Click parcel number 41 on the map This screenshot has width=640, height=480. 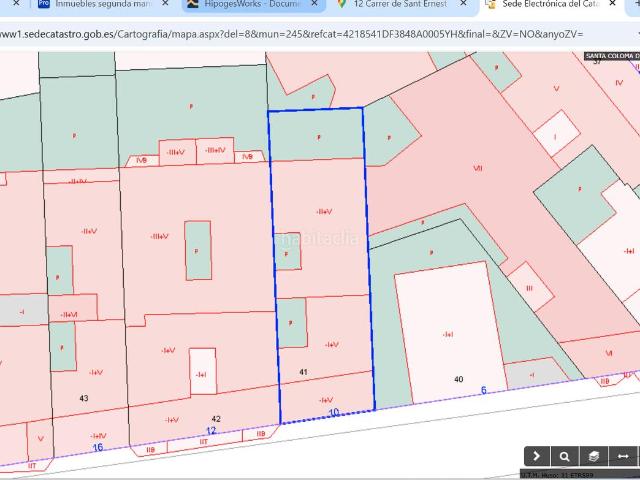click(303, 372)
